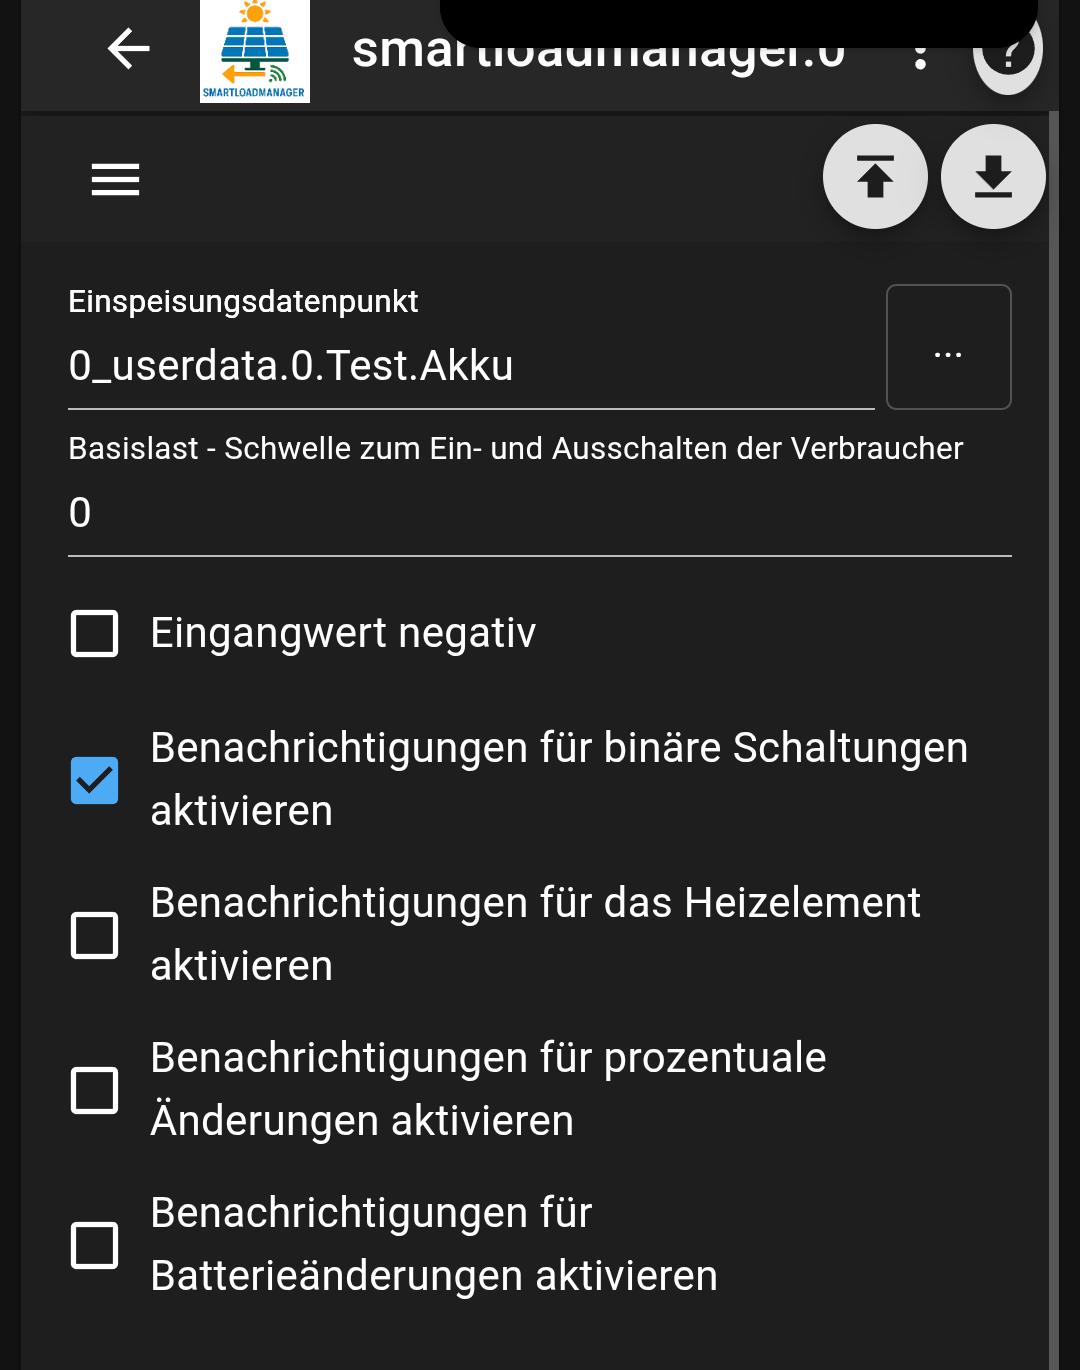Click the download configuration icon button
Image resolution: width=1080 pixels, height=1370 pixels.
click(993, 177)
